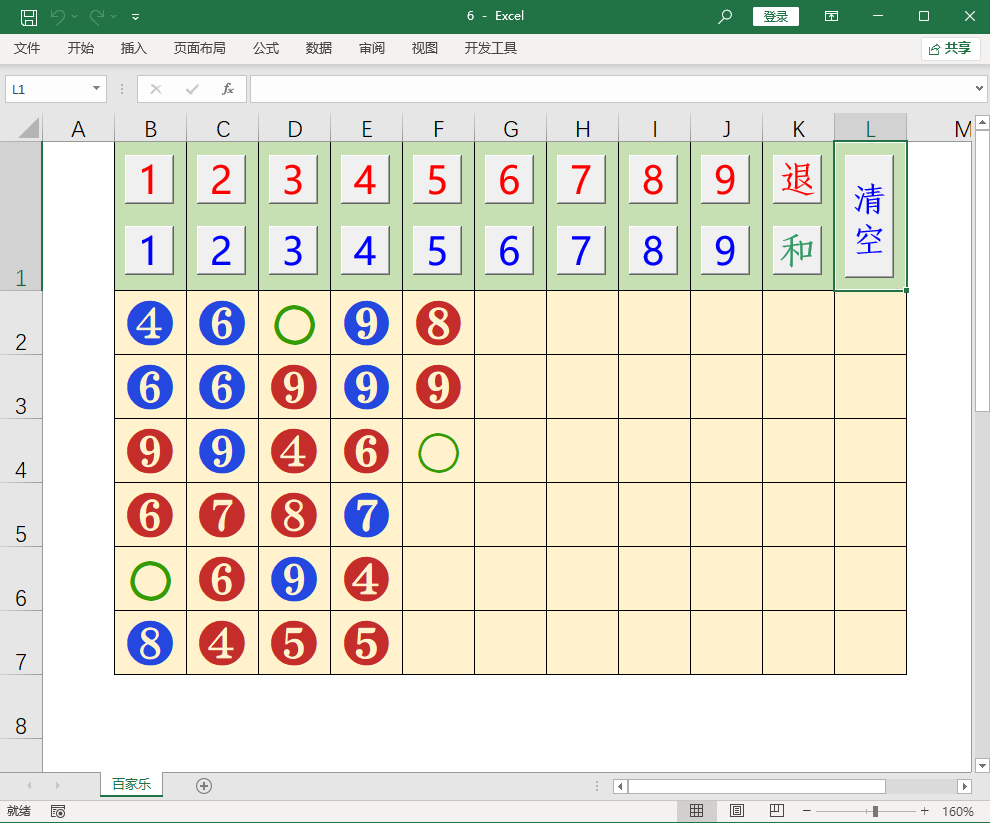The image size is (990, 823).
Task: Expand the formula bar chevron
Action: coord(979,89)
